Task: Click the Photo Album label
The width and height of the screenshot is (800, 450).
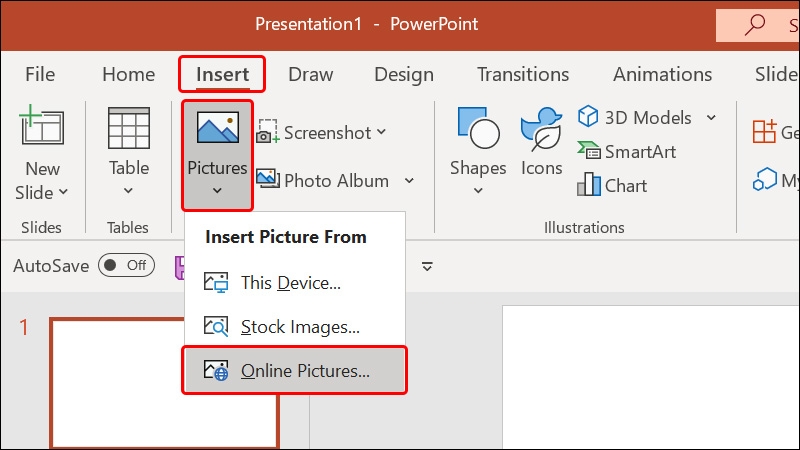Action: click(x=336, y=181)
